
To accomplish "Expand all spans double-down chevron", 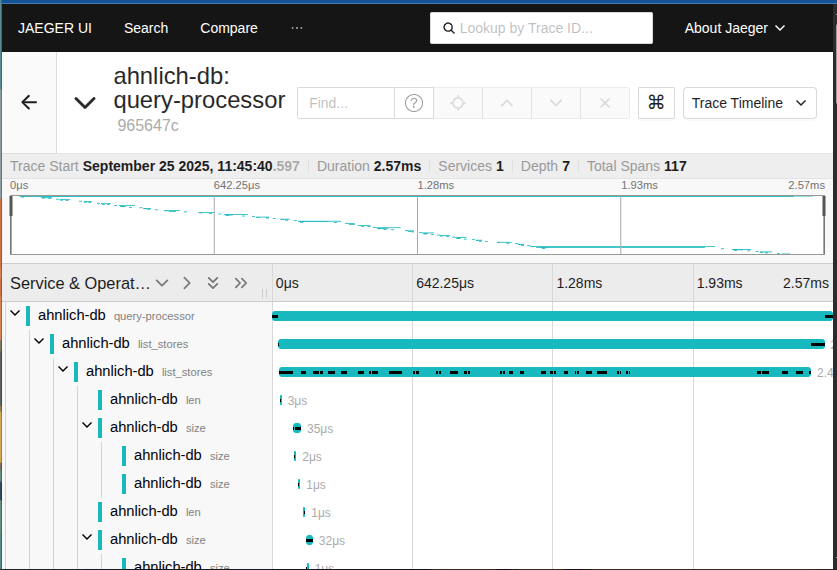I will coord(213,283).
